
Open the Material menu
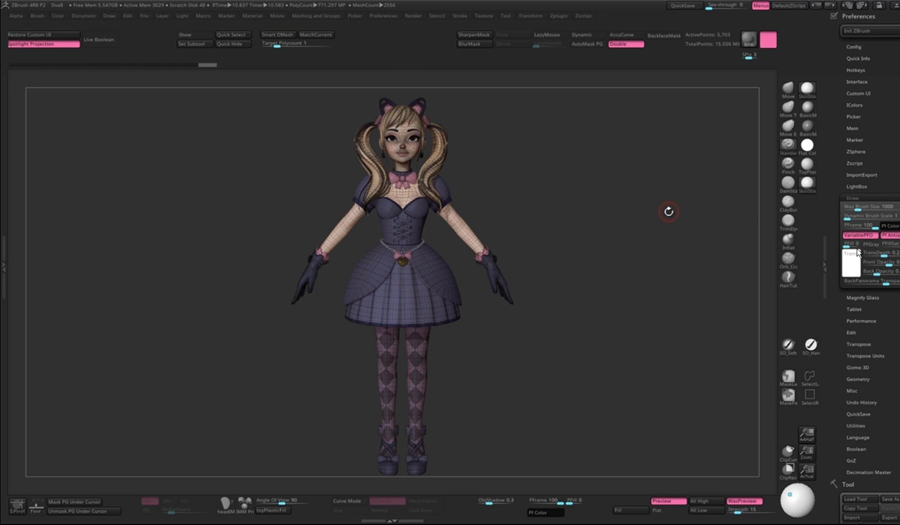tap(252, 16)
